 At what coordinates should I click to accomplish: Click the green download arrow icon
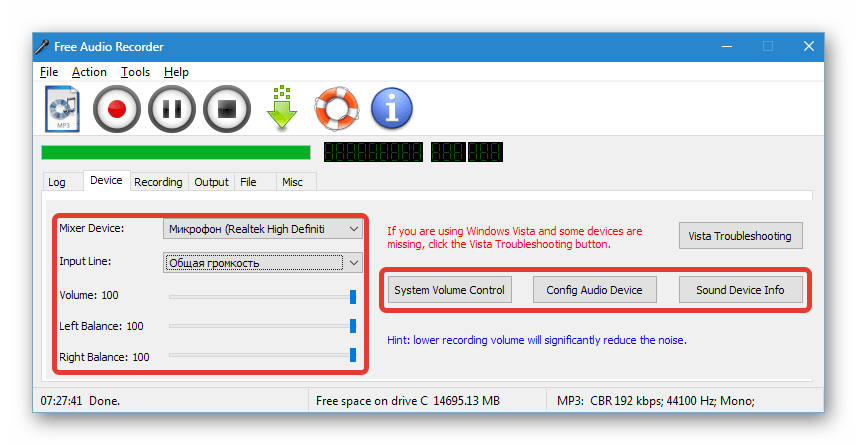[x=282, y=108]
